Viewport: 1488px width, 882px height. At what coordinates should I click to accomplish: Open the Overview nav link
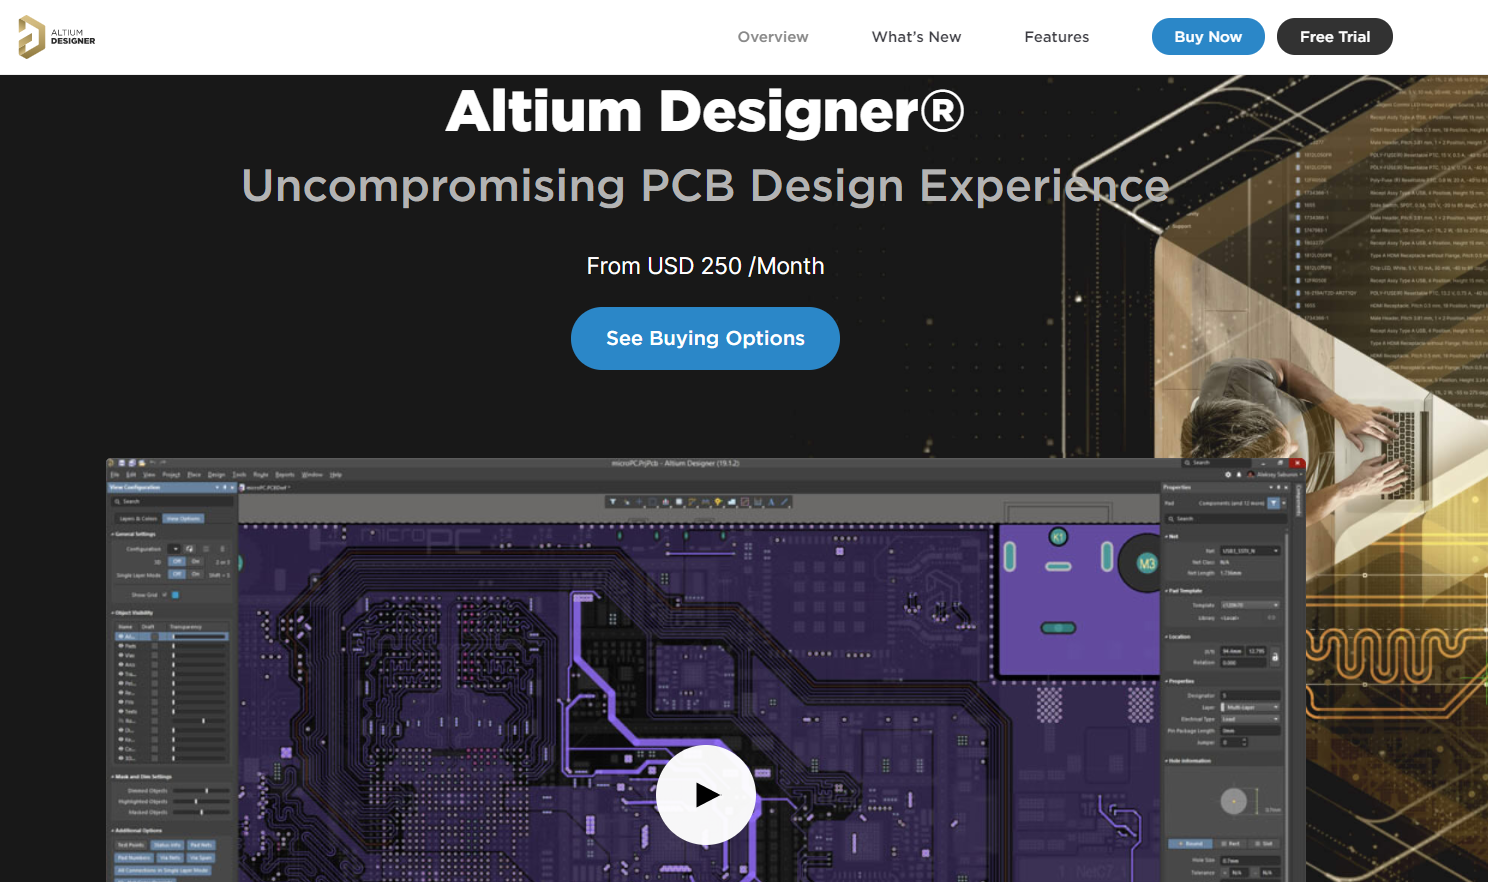pyautogui.click(x=773, y=37)
